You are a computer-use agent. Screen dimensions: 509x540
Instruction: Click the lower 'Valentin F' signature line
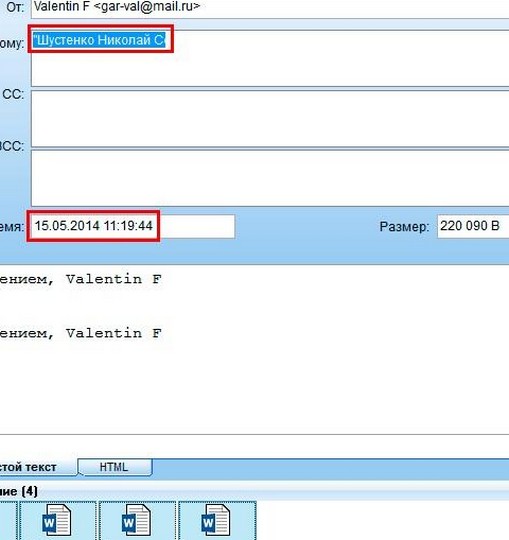pyautogui.click(x=81, y=333)
